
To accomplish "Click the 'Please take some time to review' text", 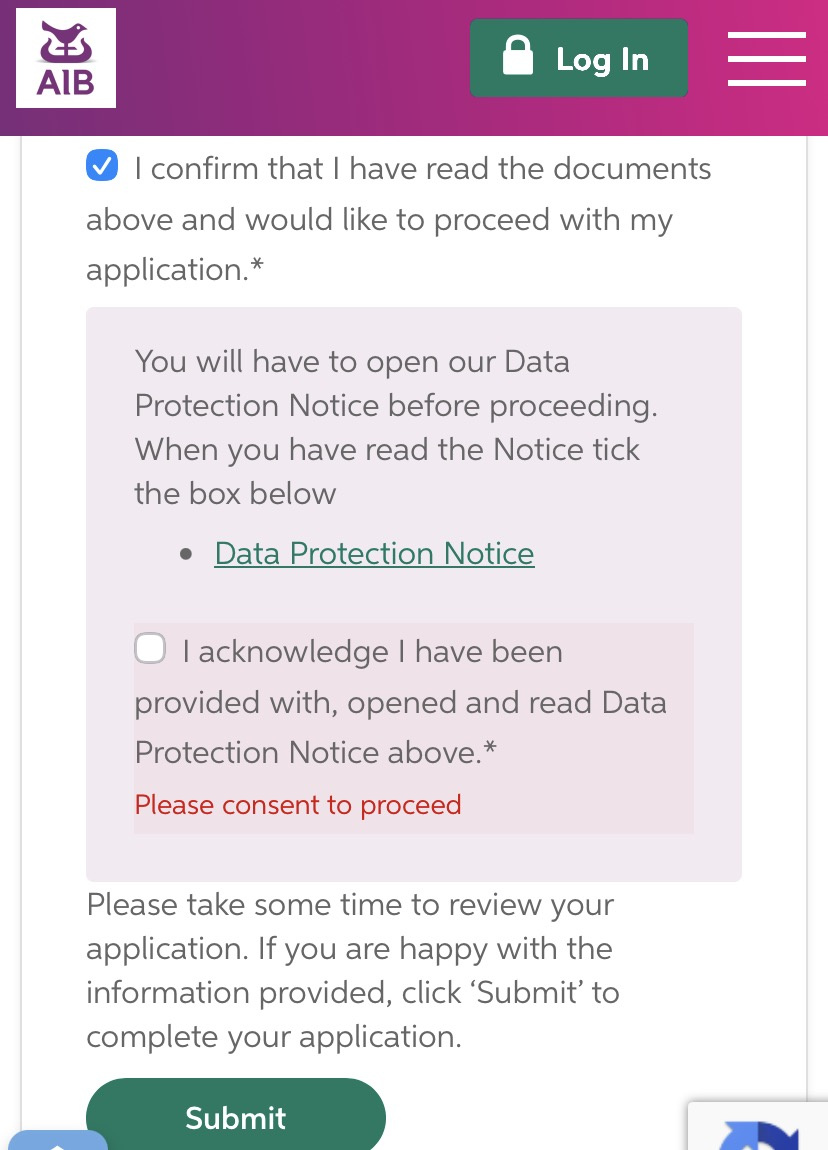I will coord(350,904).
